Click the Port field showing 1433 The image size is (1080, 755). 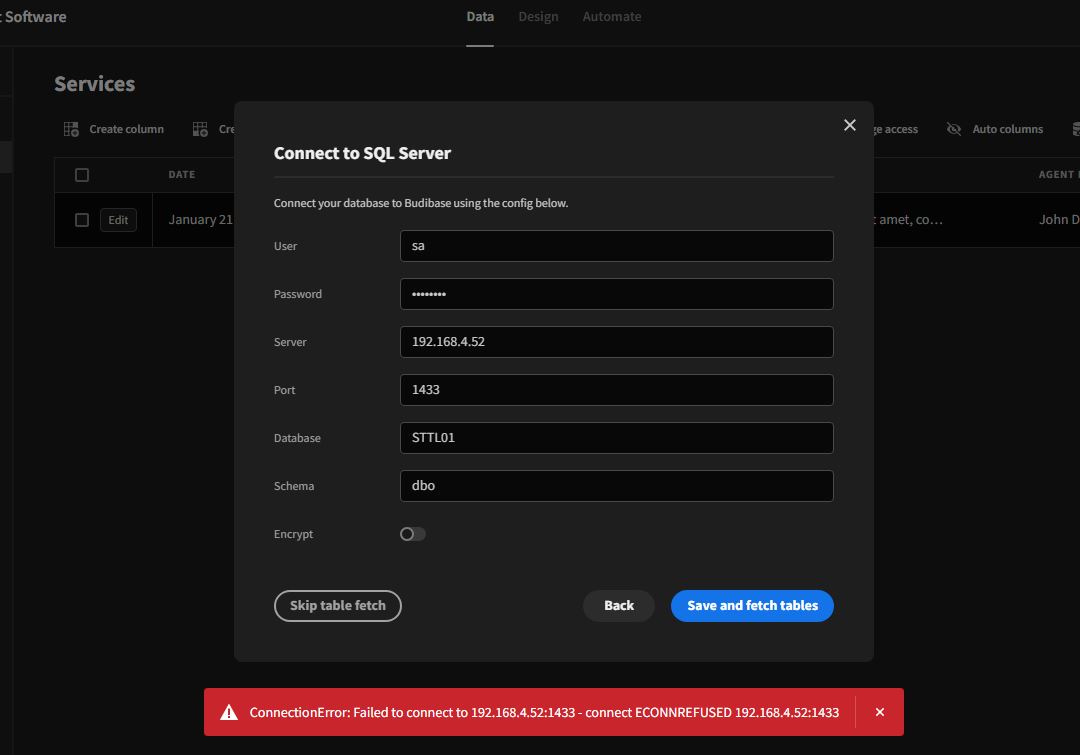click(616, 390)
